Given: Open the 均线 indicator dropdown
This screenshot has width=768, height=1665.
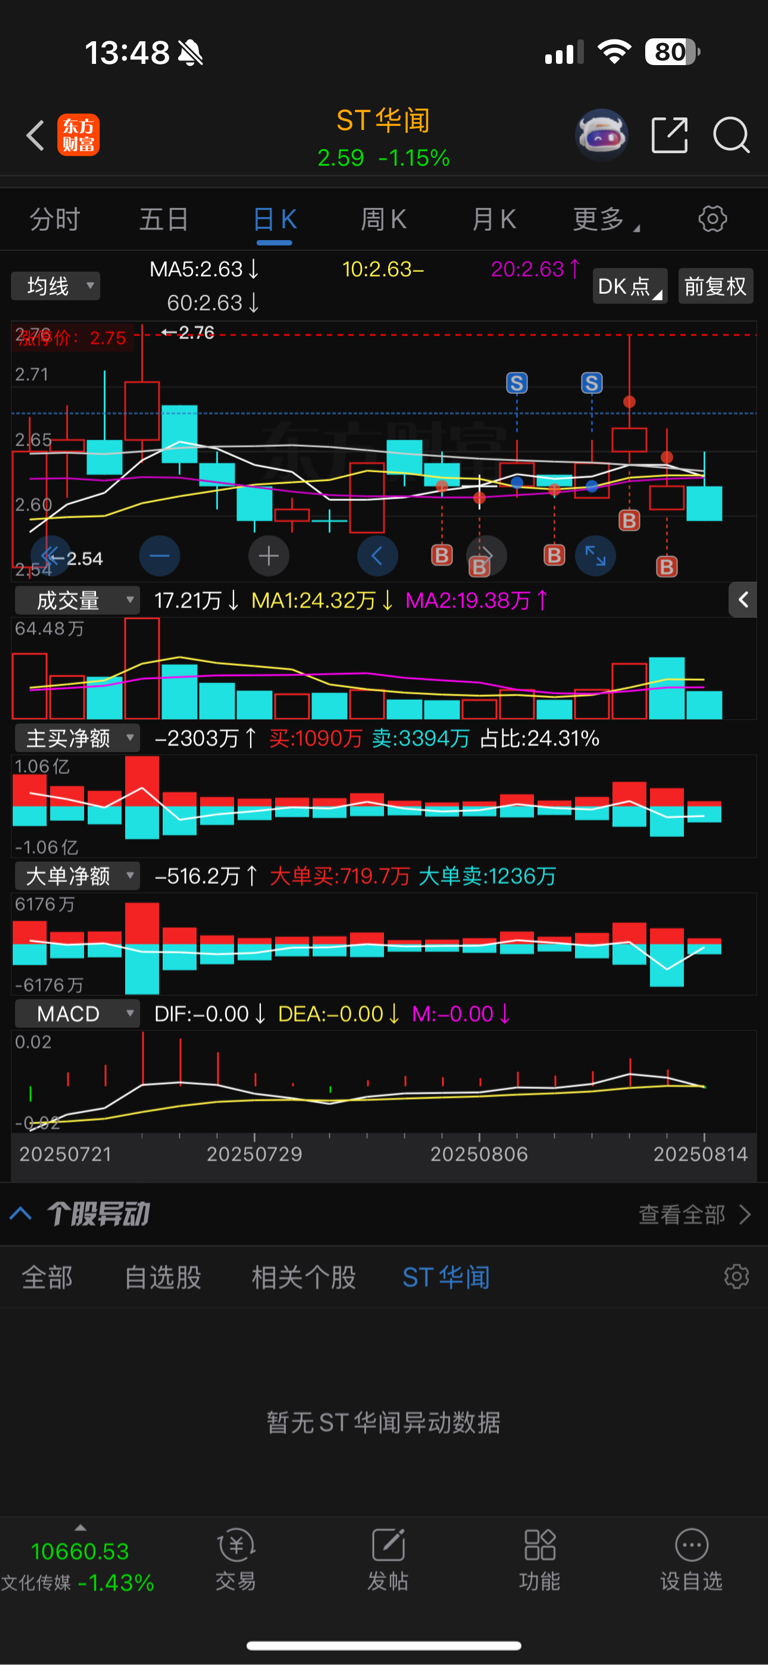Looking at the screenshot, I should point(56,286).
